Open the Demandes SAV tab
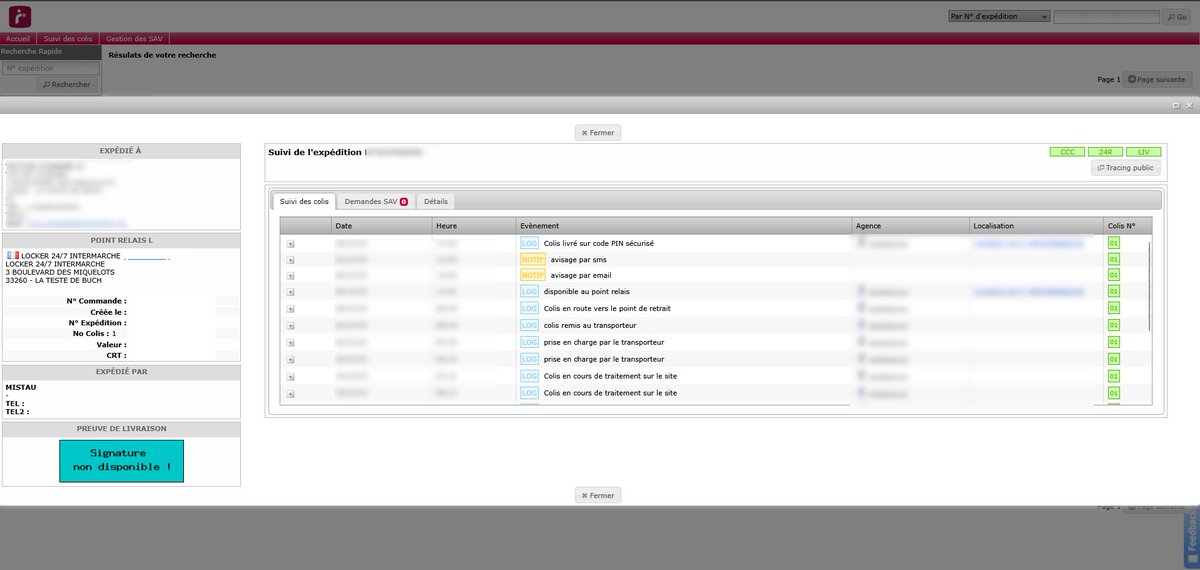Viewport: 1200px width, 570px height. 376,201
